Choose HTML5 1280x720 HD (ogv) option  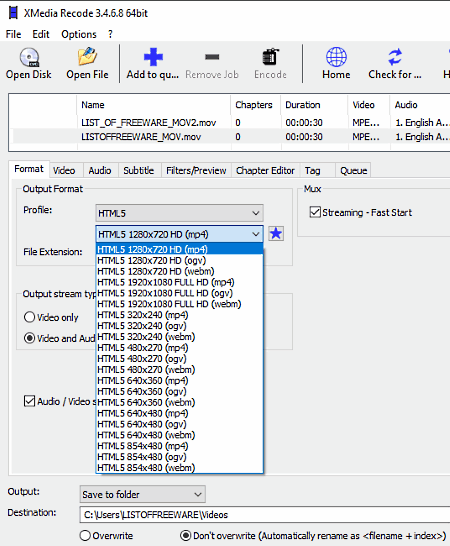click(179, 260)
